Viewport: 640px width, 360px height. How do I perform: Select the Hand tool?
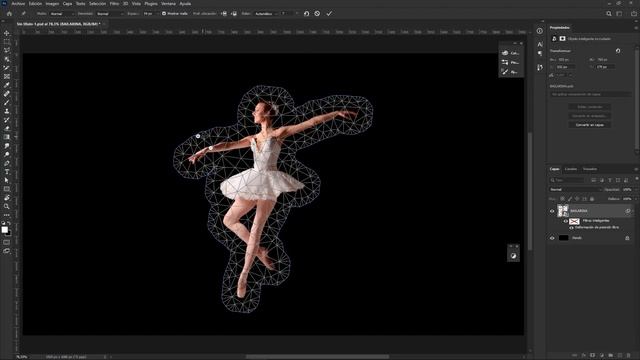[7, 198]
